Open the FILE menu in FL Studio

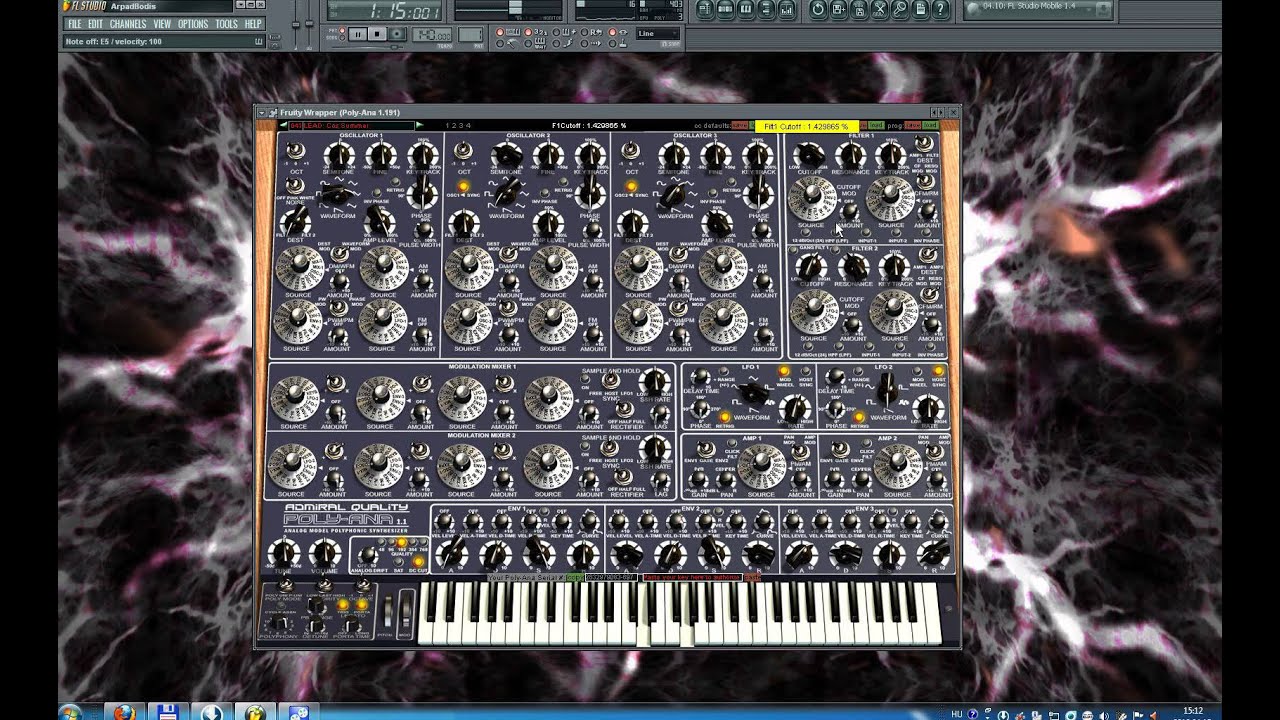click(74, 24)
